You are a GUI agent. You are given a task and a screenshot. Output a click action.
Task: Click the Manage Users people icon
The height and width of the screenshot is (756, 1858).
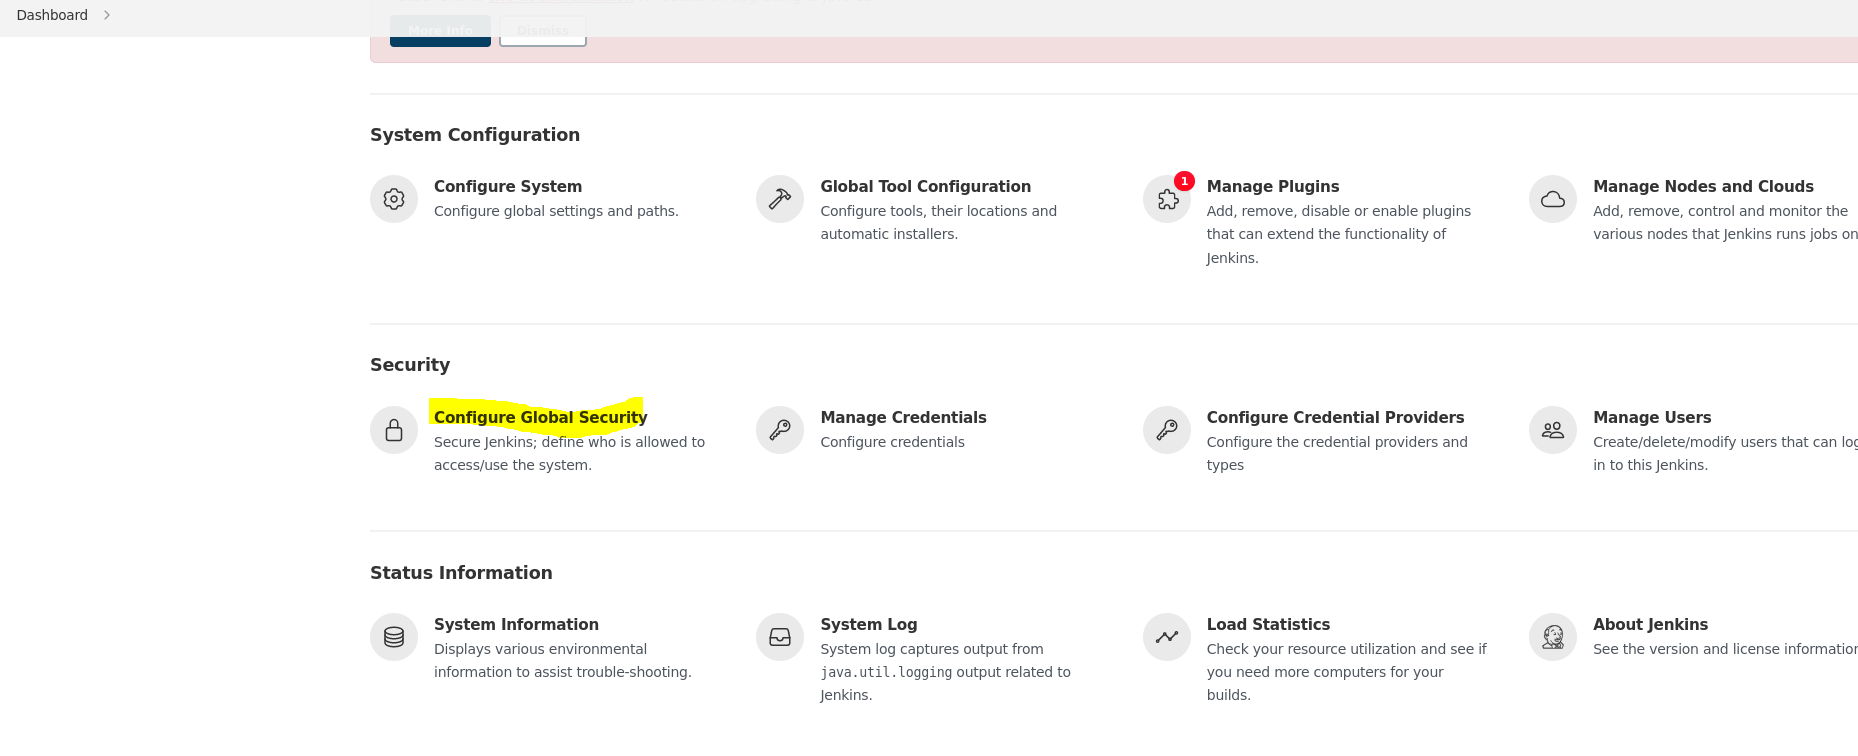point(1553,430)
